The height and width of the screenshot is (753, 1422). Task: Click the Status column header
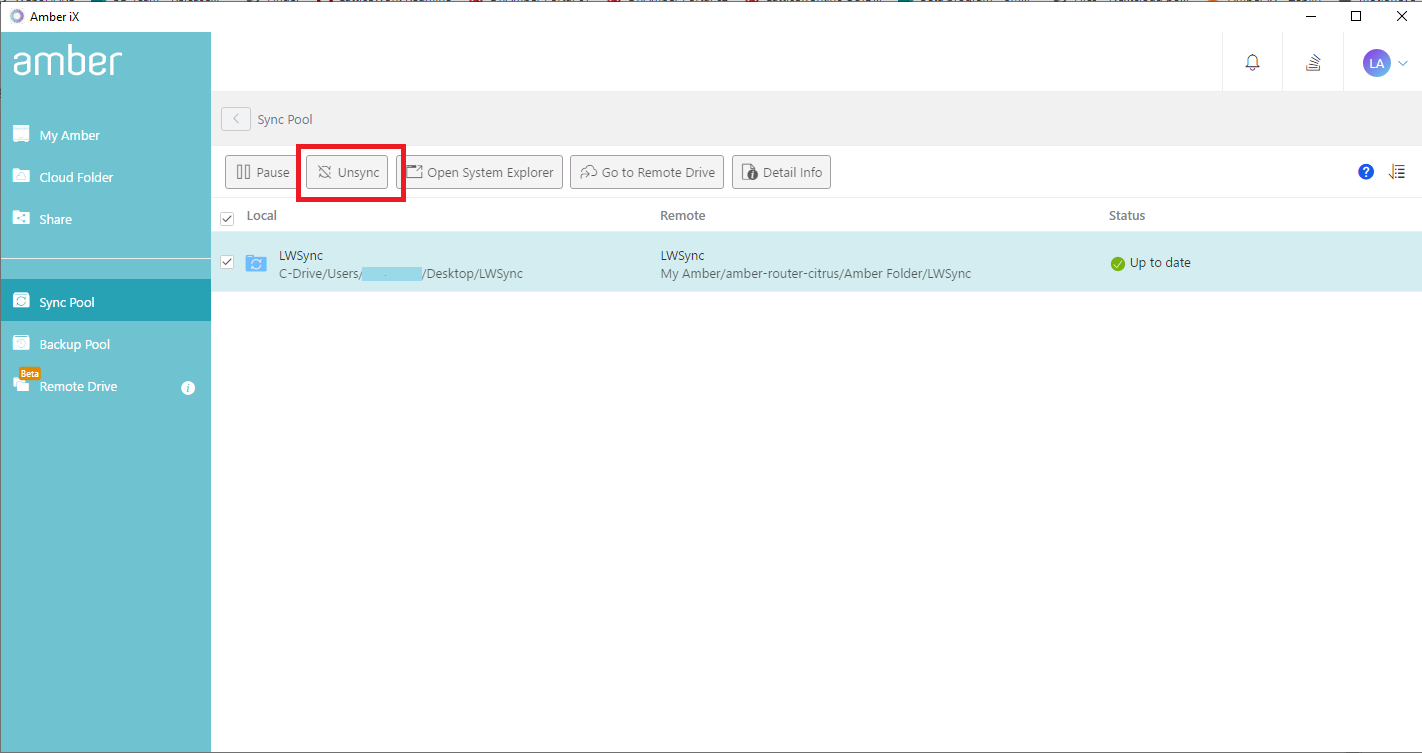point(1127,215)
